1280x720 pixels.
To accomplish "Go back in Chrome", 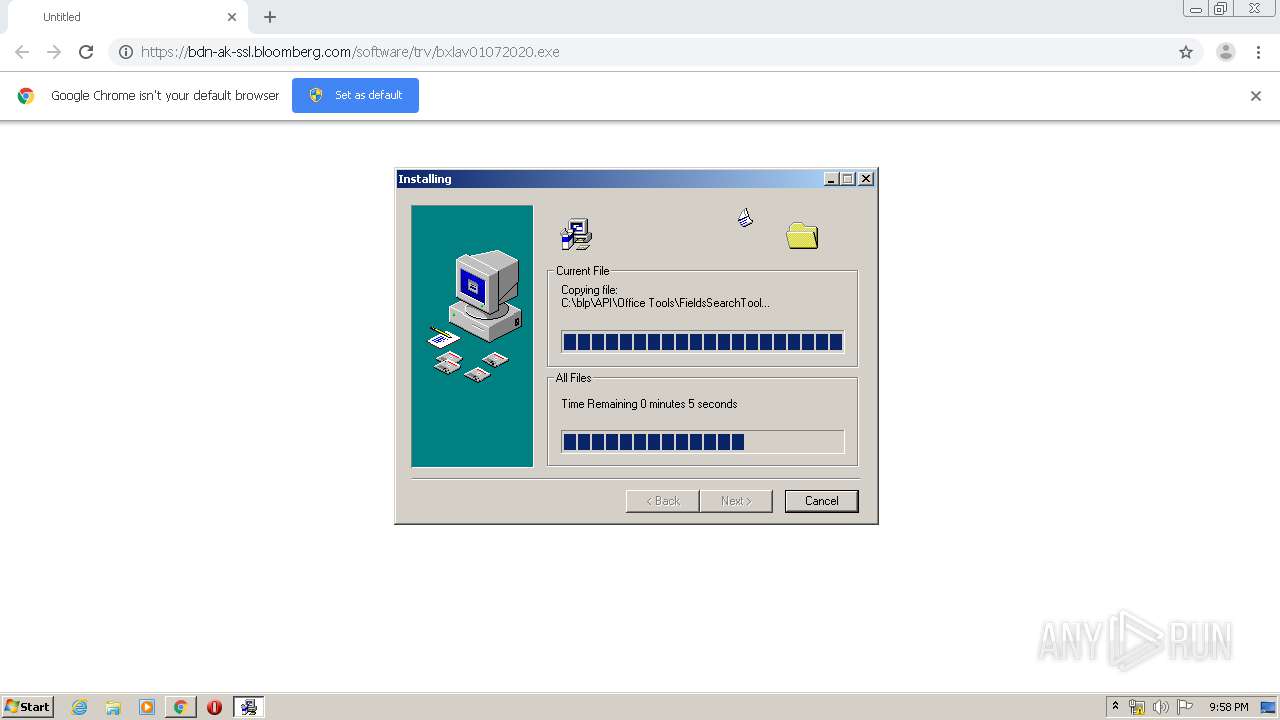I will (x=22, y=52).
